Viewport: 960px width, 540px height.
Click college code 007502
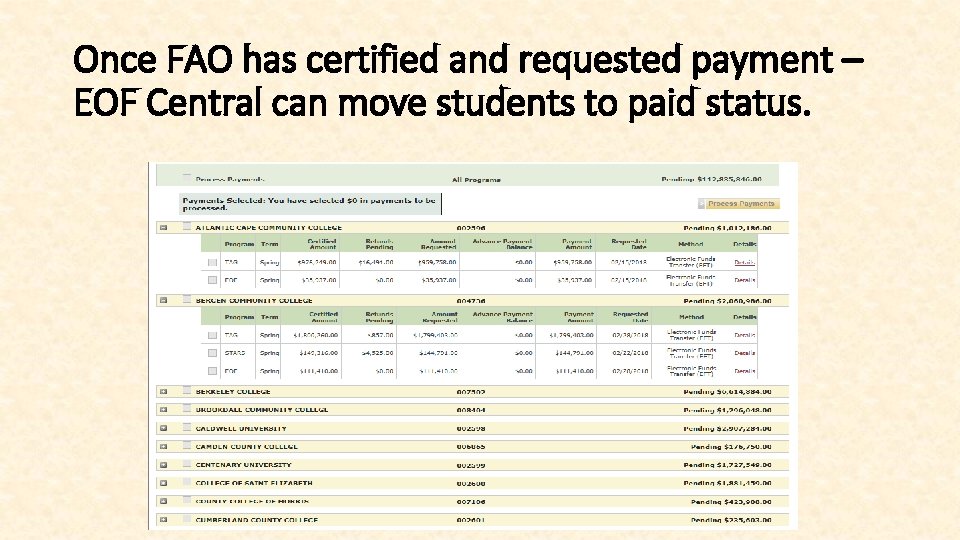pyautogui.click(x=471, y=392)
